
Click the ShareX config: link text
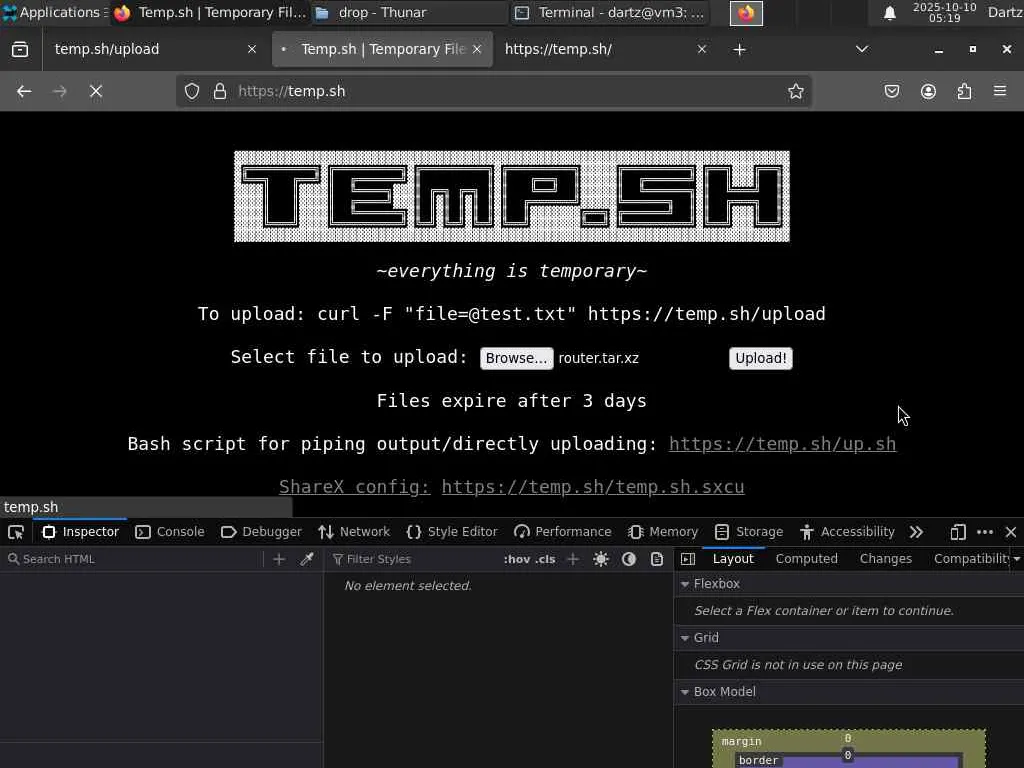(355, 487)
